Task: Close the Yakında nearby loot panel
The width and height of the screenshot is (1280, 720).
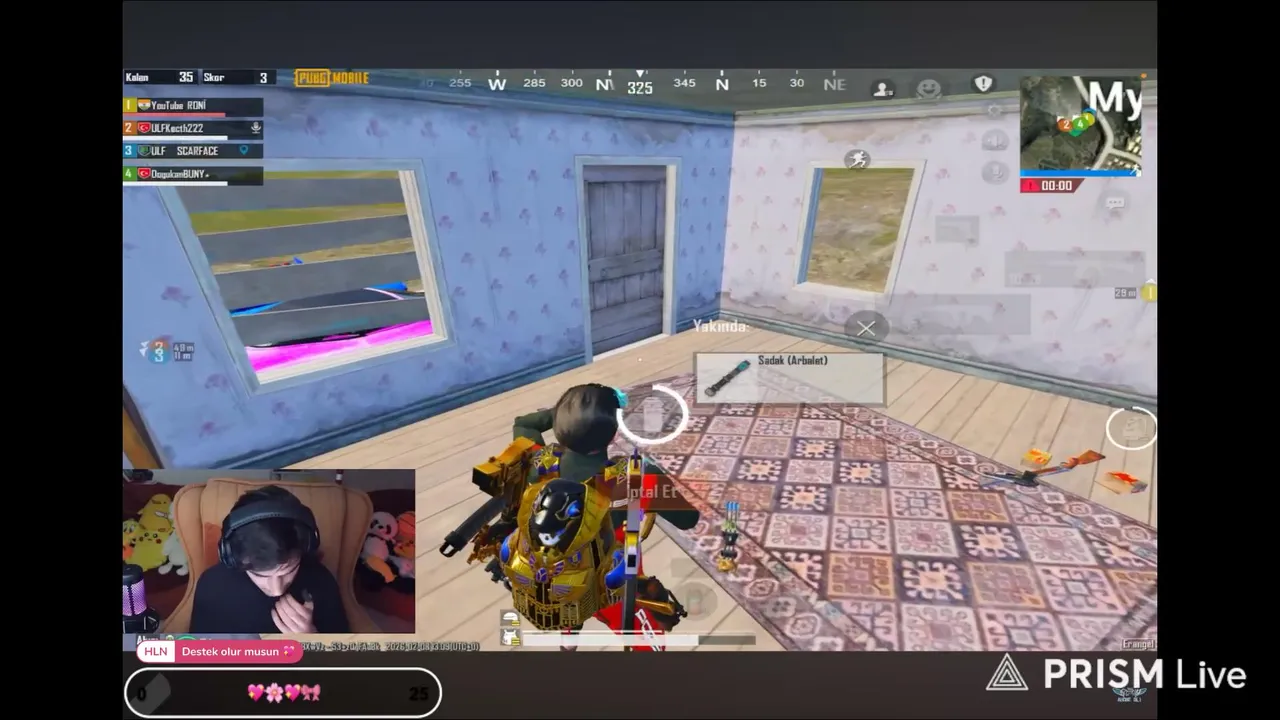Action: click(866, 327)
